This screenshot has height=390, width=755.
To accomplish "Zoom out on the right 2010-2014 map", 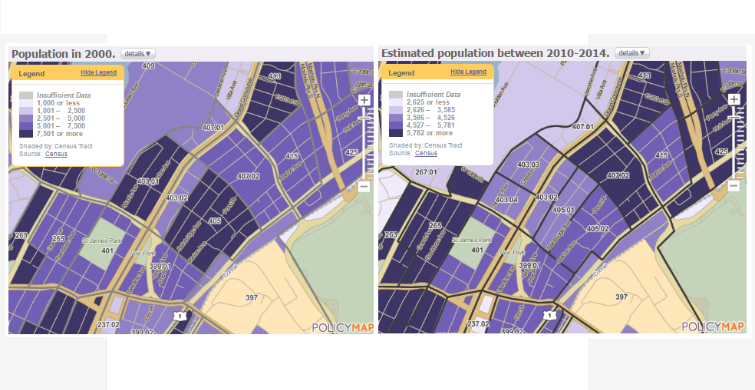I will [x=733, y=186].
